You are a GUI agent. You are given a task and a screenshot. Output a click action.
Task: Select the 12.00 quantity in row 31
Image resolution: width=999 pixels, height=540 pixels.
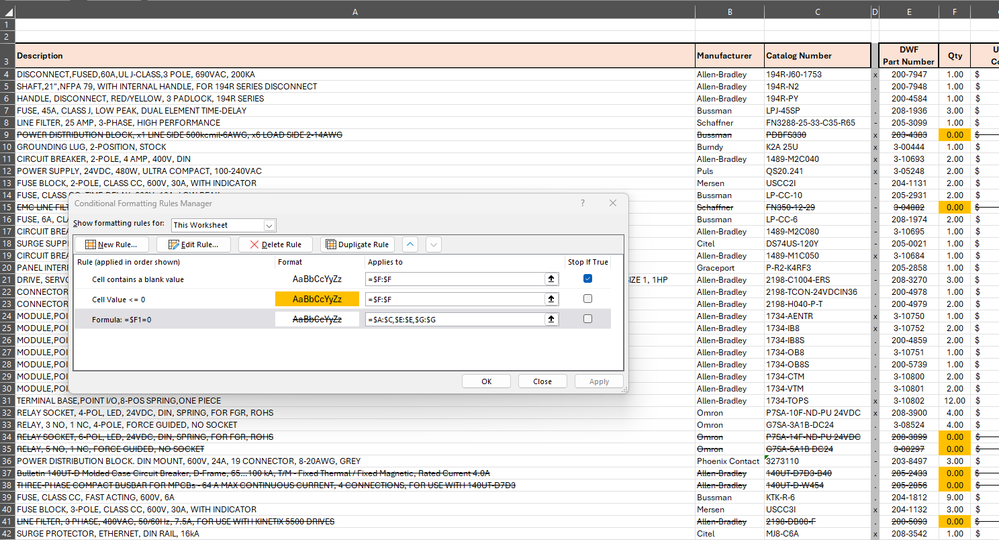tap(954, 401)
